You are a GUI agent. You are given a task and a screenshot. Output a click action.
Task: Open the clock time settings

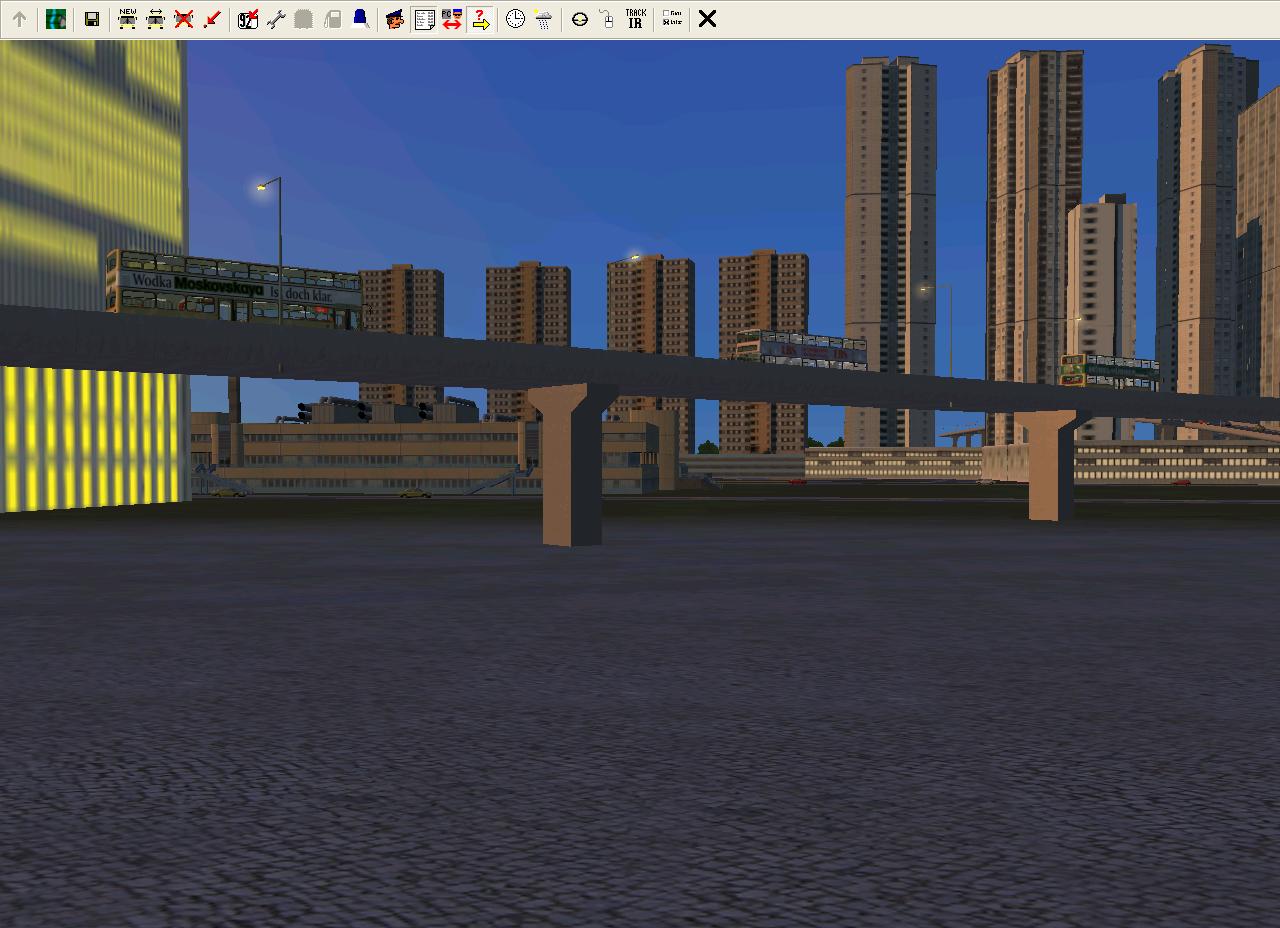pos(515,19)
